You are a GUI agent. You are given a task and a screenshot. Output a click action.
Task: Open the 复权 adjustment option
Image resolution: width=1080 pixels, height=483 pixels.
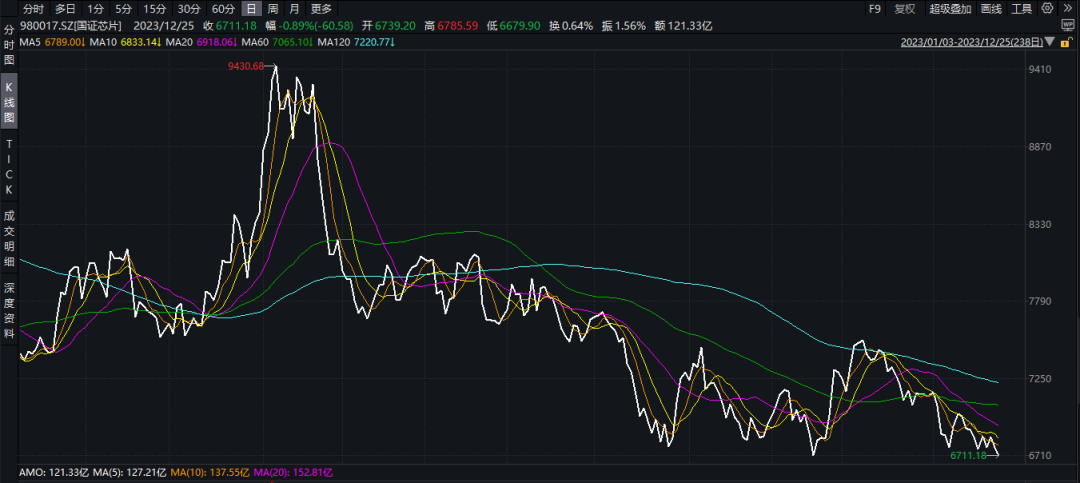point(905,9)
